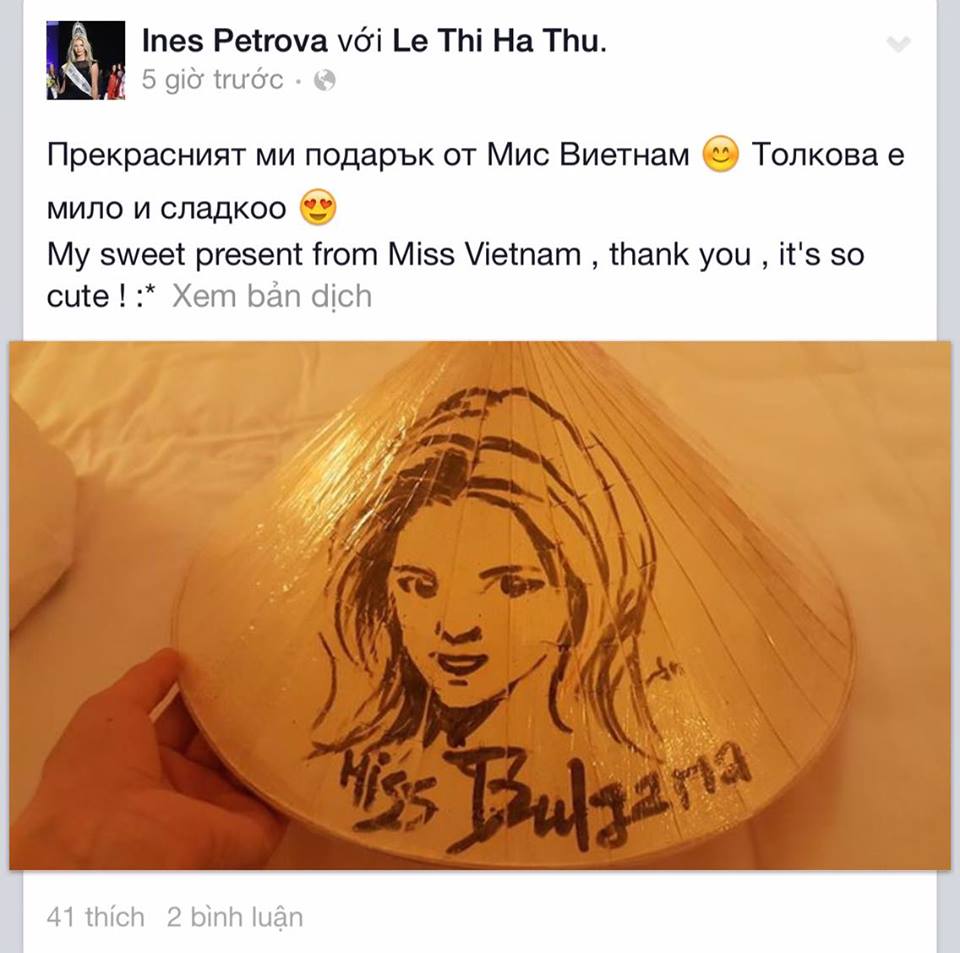Open Le Thi Ha Thu's profile link
The width and height of the screenshot is (960, 953).
click(x=499, y=41)
